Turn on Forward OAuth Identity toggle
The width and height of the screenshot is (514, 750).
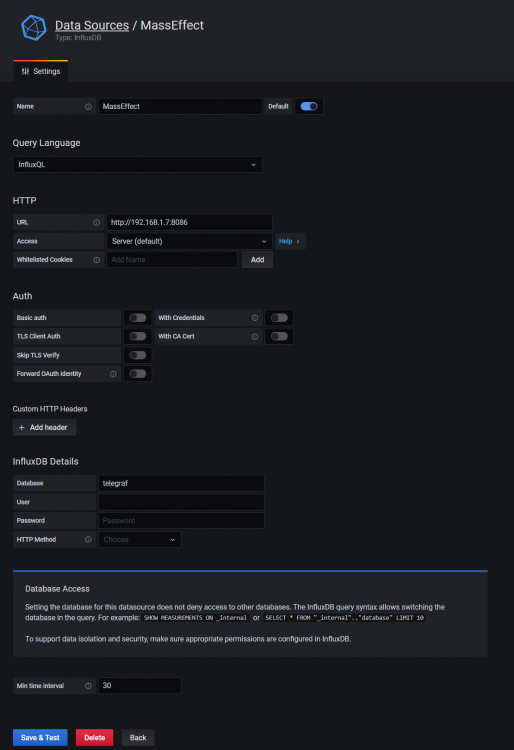pyautogui.click(x=138, y=374)
